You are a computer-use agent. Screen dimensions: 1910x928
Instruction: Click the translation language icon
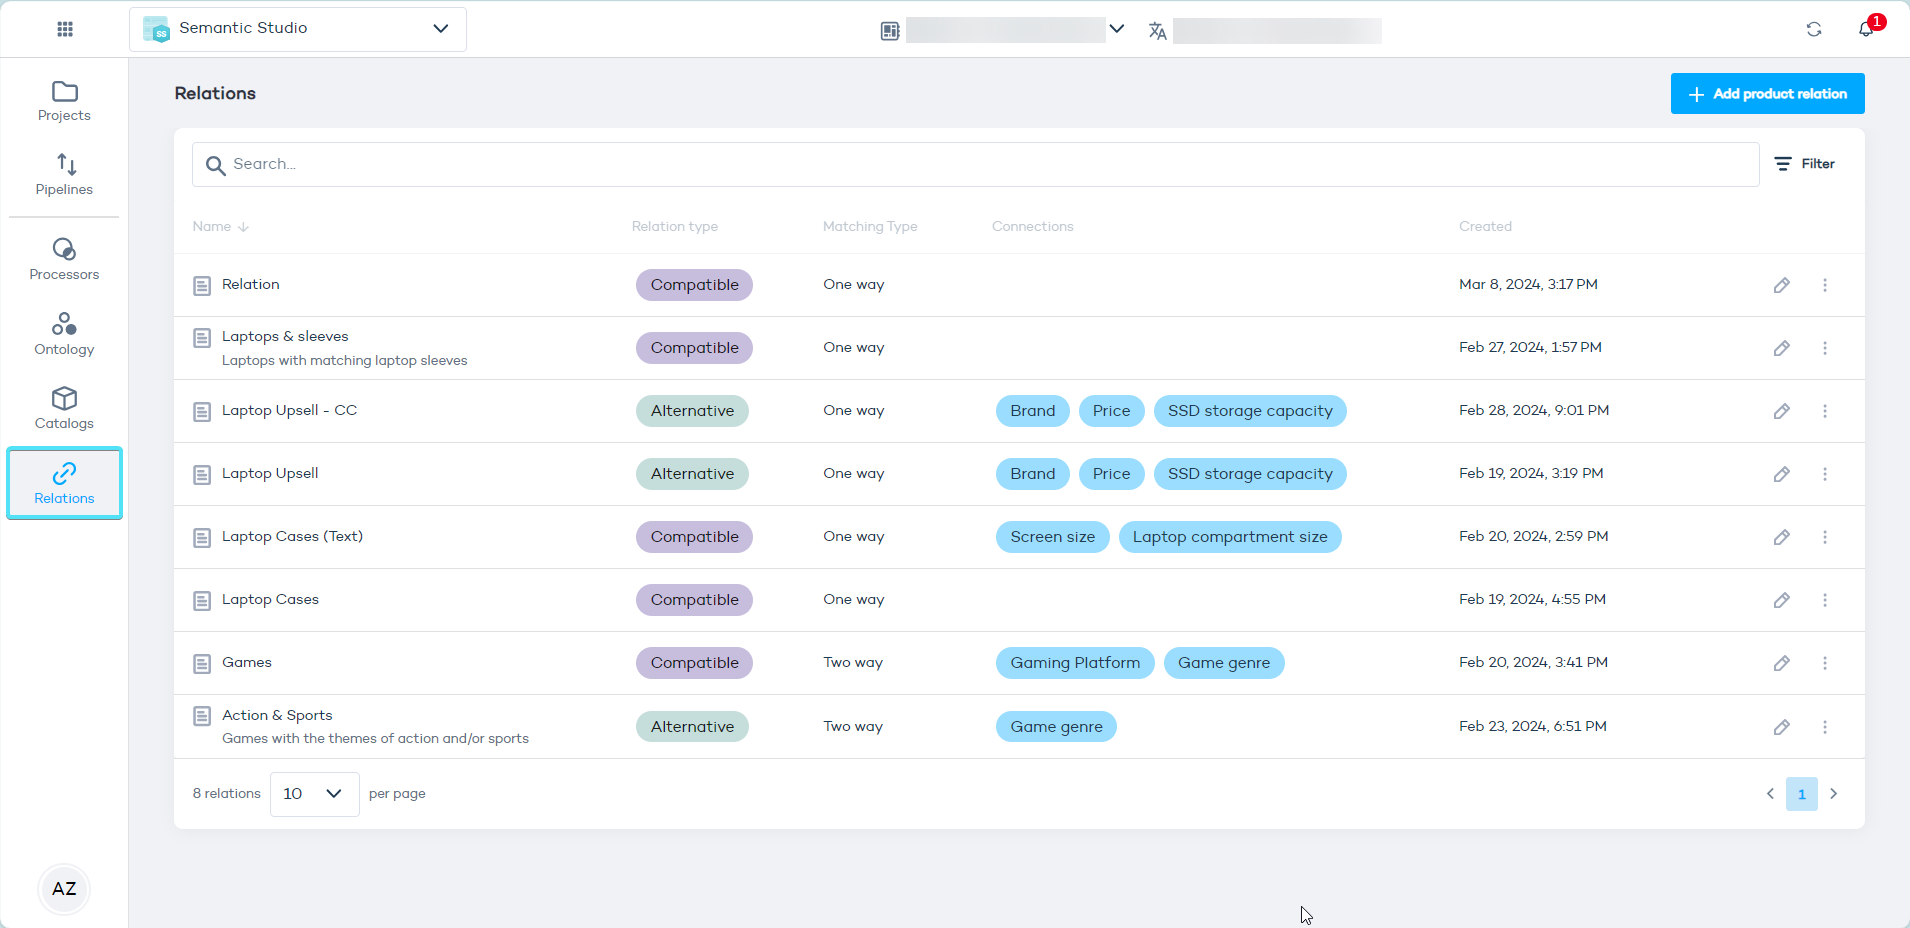pos(1157,31)
